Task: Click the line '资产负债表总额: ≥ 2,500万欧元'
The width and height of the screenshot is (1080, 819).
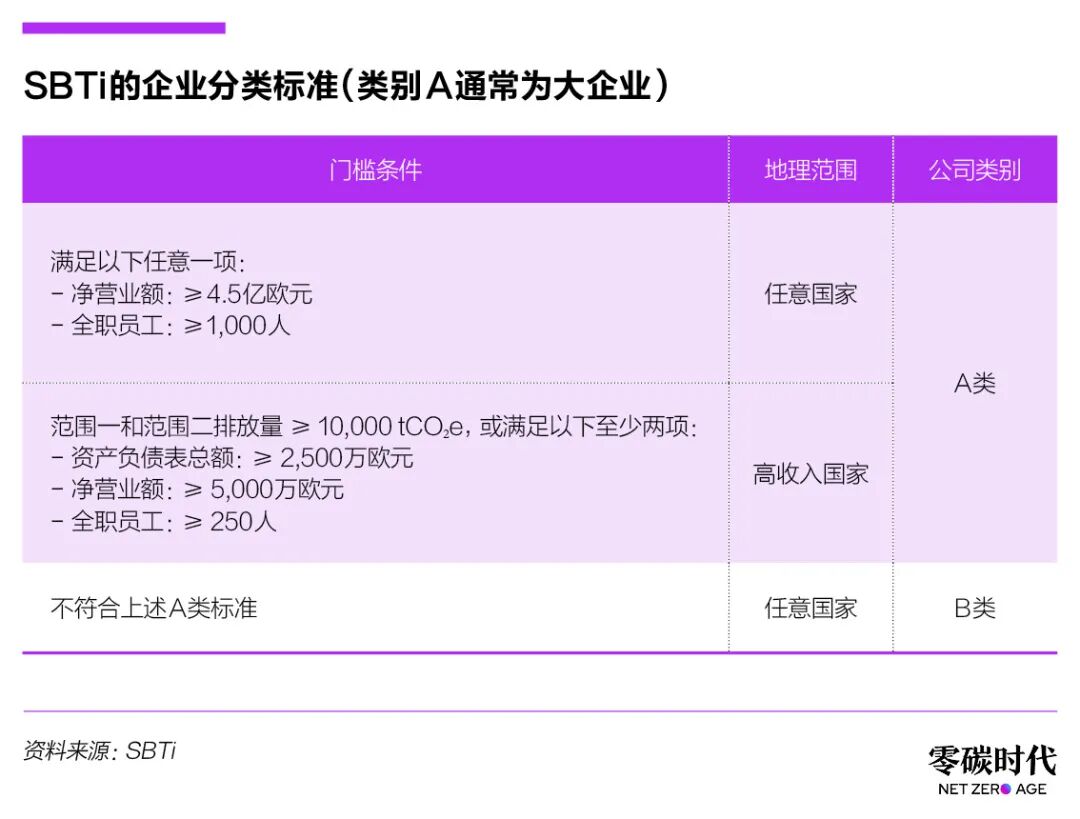Action: 232,458
